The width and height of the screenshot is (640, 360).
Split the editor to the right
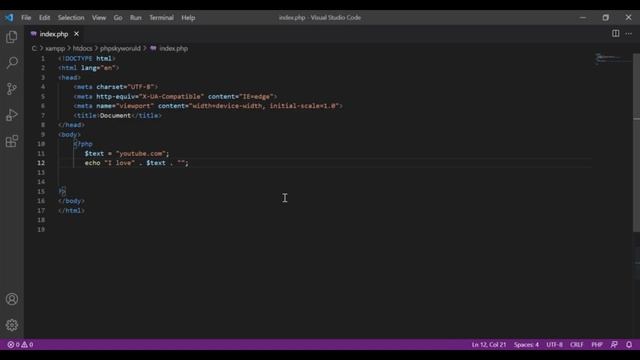click(616, 33)
